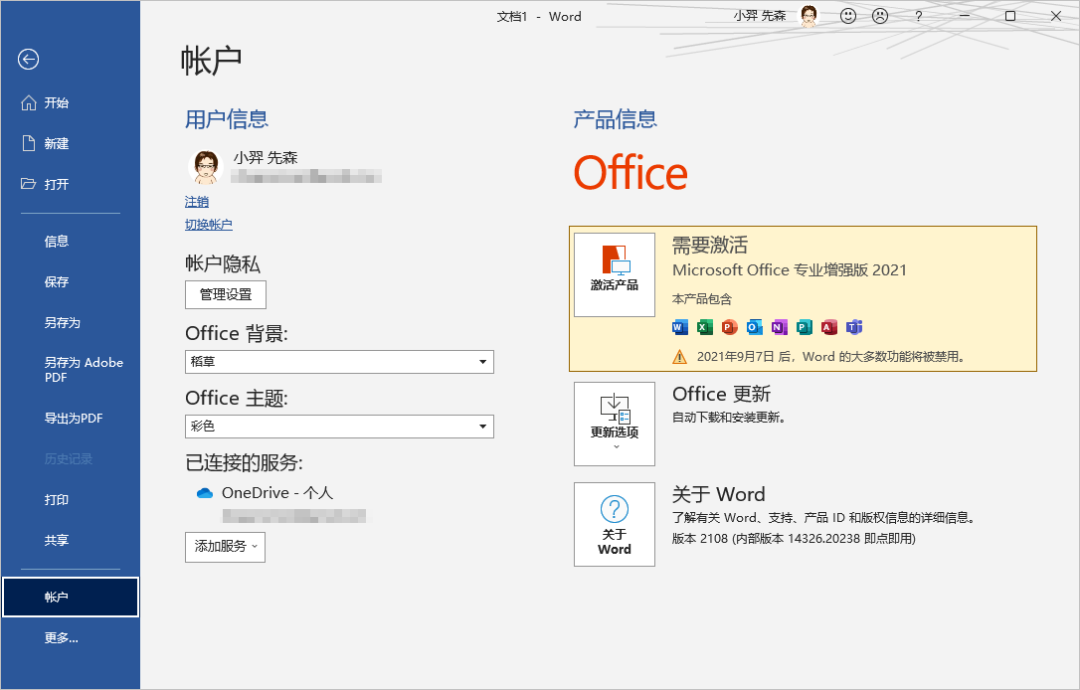Click the OneDrive cloud icon
The image size is (1080, 690).
[x=205, y=493]
